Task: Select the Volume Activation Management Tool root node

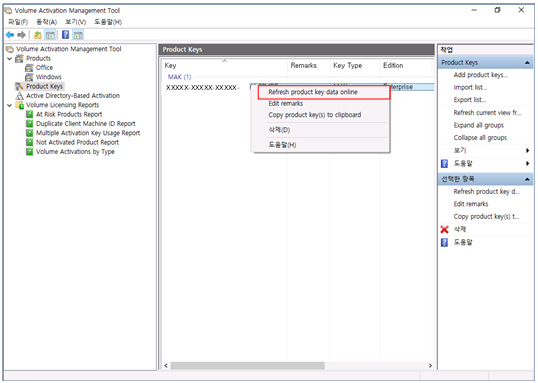Action: click(68, 49)
